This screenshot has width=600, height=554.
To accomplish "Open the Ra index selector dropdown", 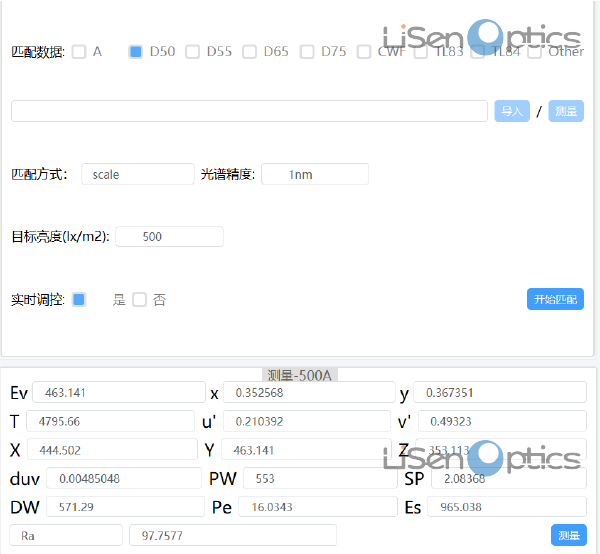I will (66, 535).
